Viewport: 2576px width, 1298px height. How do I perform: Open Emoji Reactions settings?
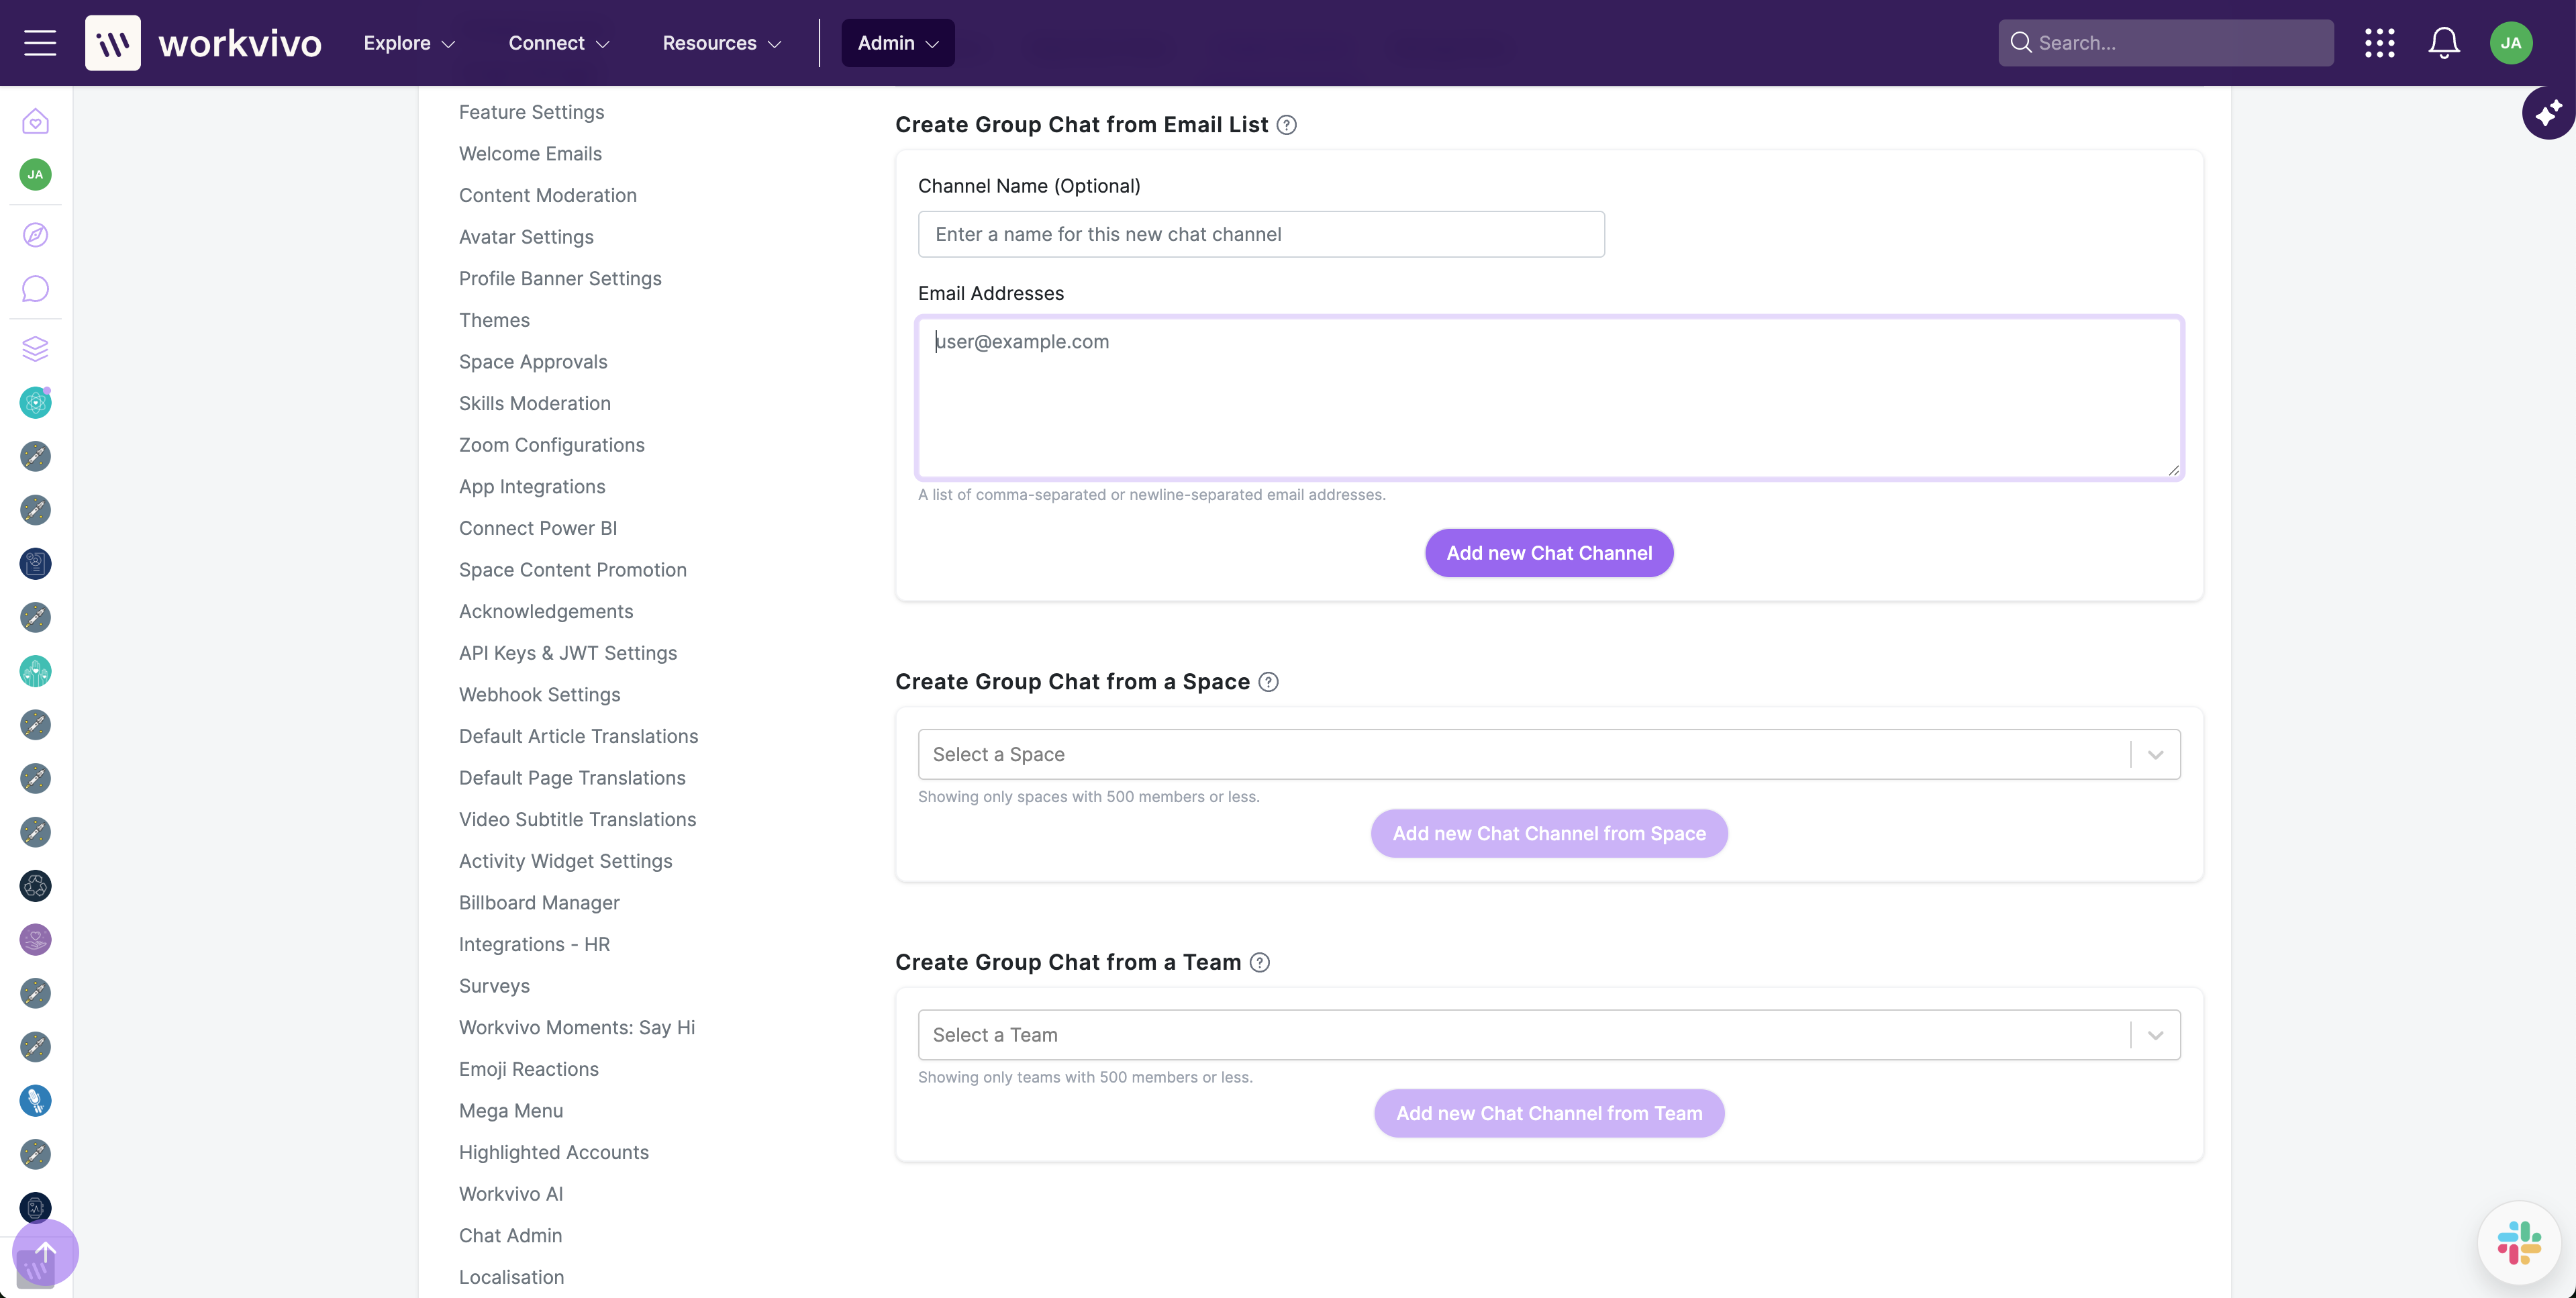(528, 1069)
